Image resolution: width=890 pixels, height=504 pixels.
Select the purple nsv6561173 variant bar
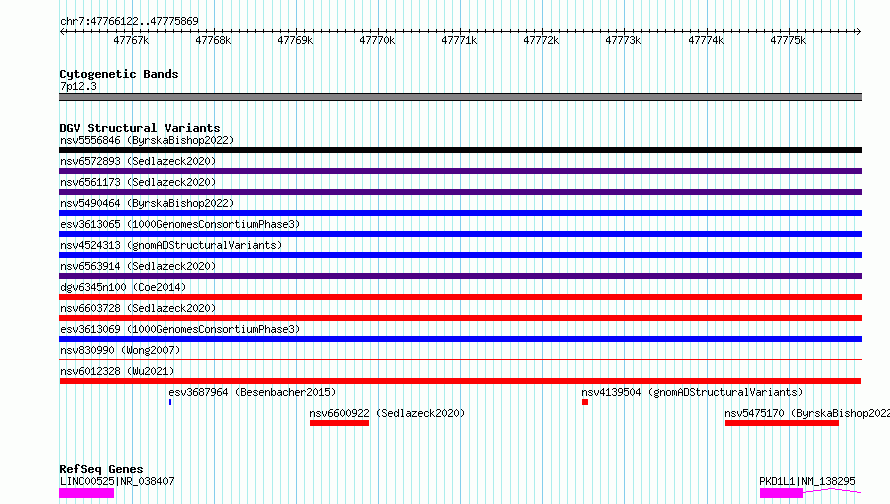click(x=460, y=192)
